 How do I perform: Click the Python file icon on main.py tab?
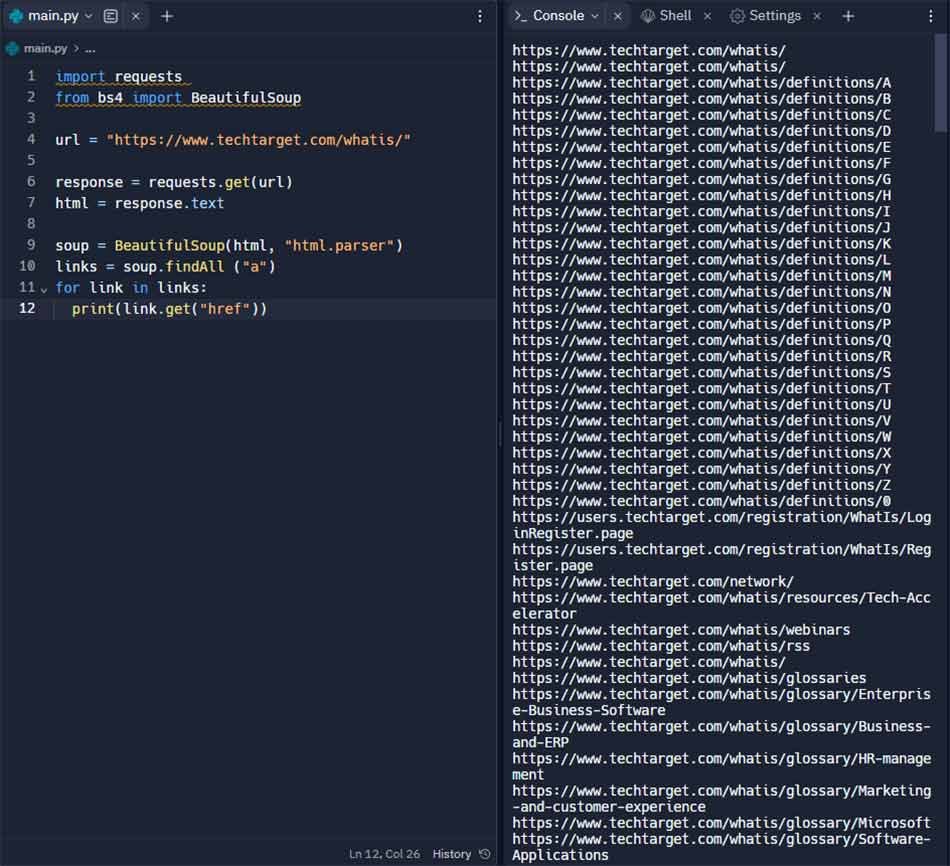(15, 16)
